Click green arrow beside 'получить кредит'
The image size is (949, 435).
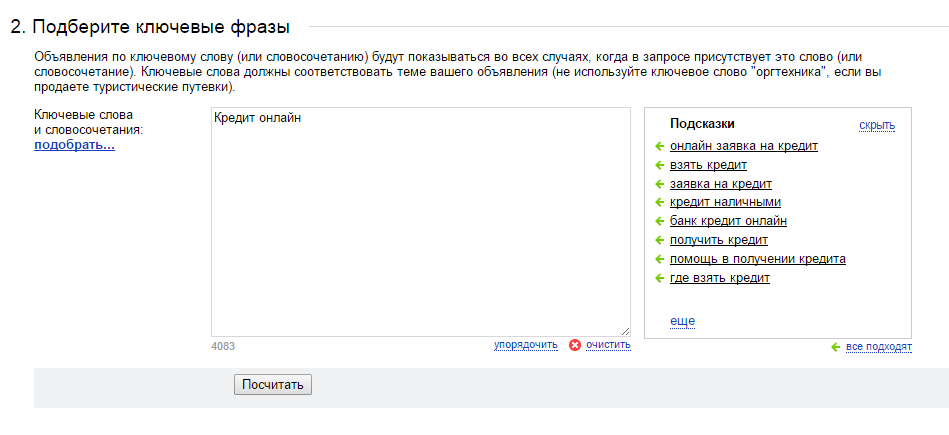coord(659,240)
